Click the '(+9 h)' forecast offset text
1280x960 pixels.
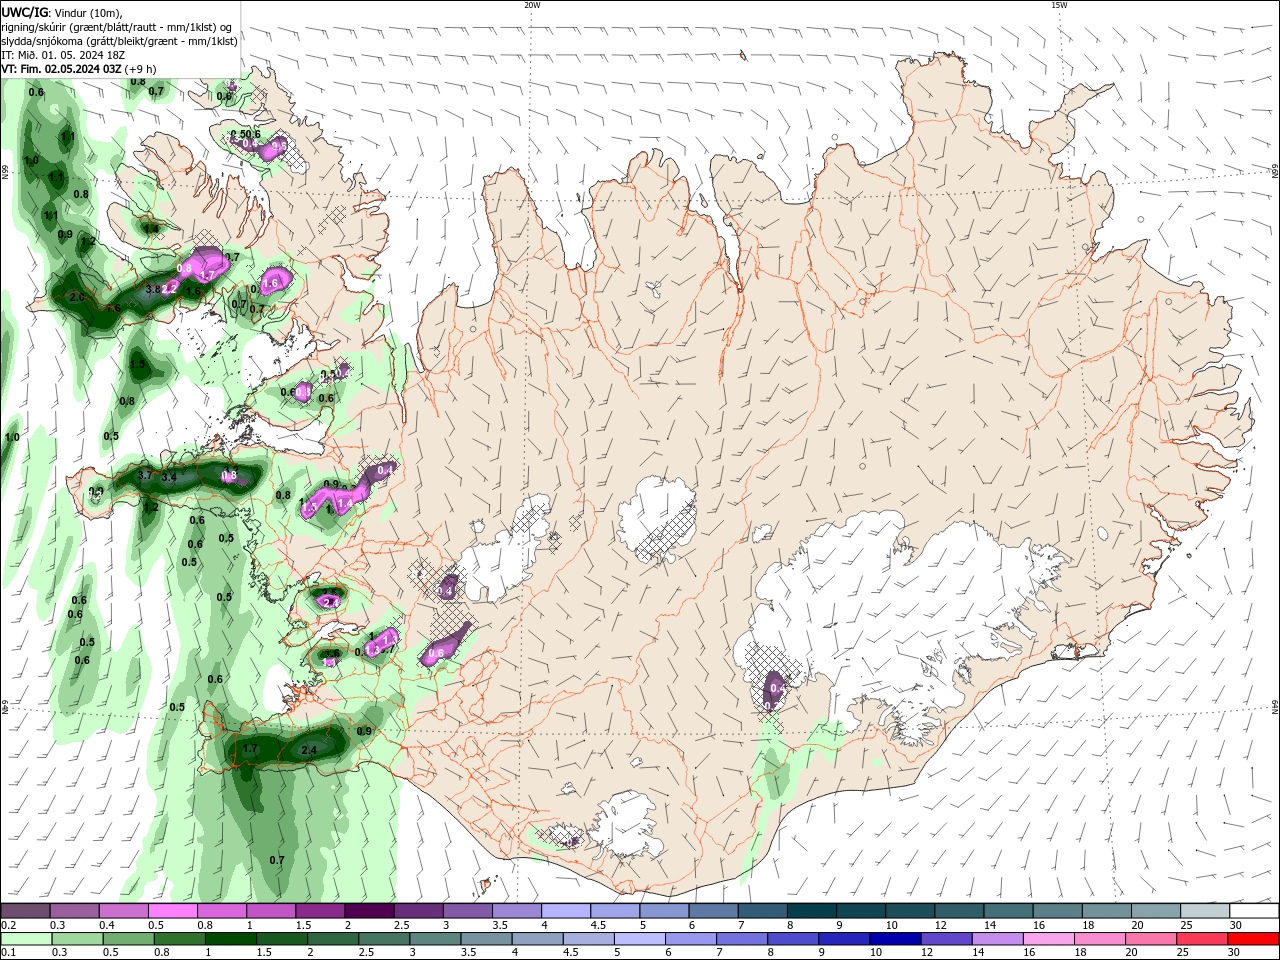(140, 69)
